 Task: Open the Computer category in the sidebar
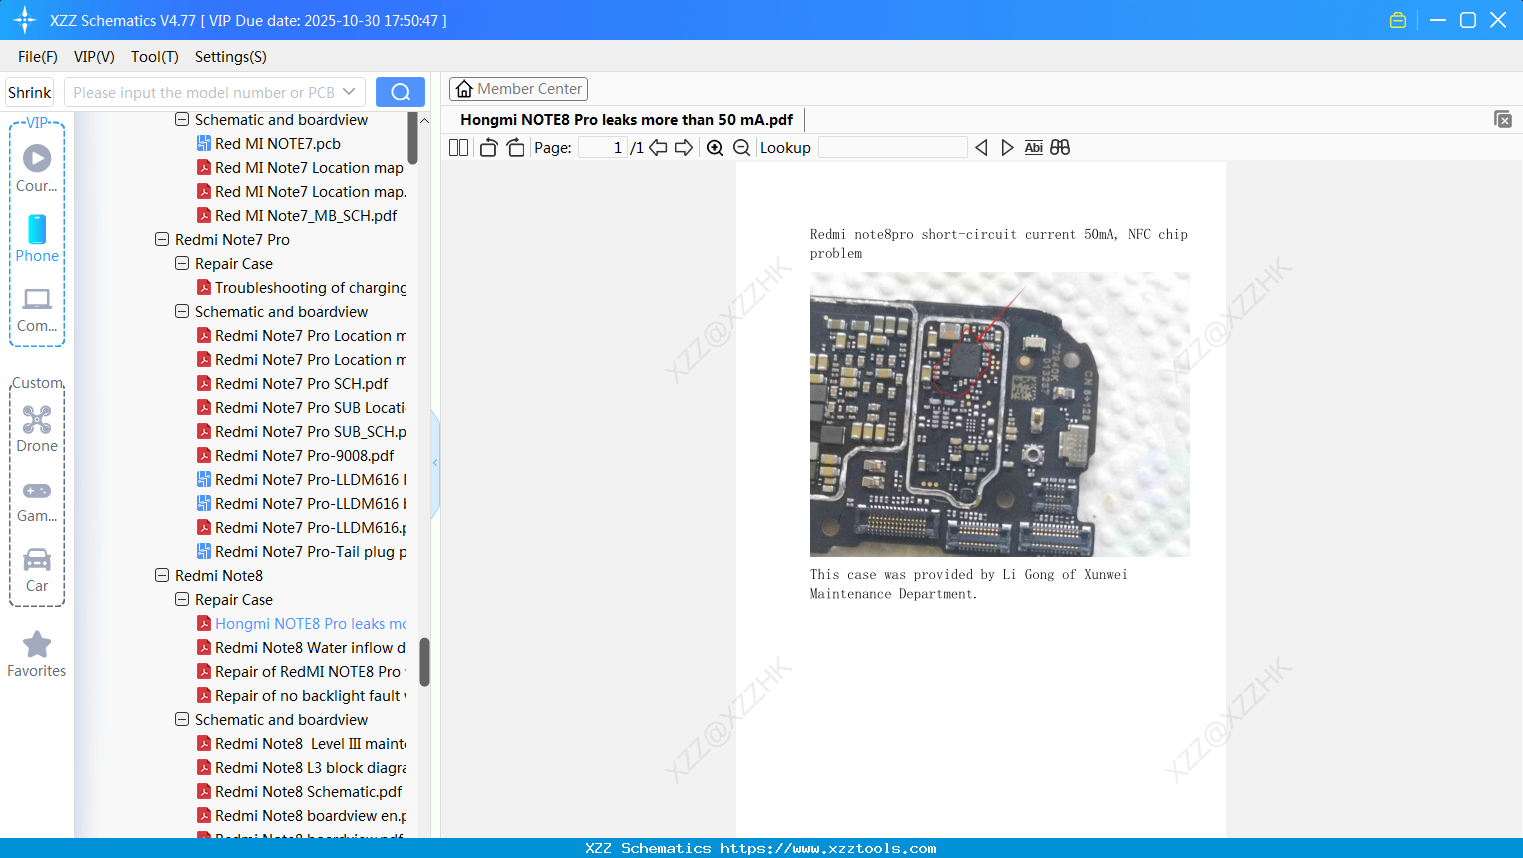(x=37, y=309)
